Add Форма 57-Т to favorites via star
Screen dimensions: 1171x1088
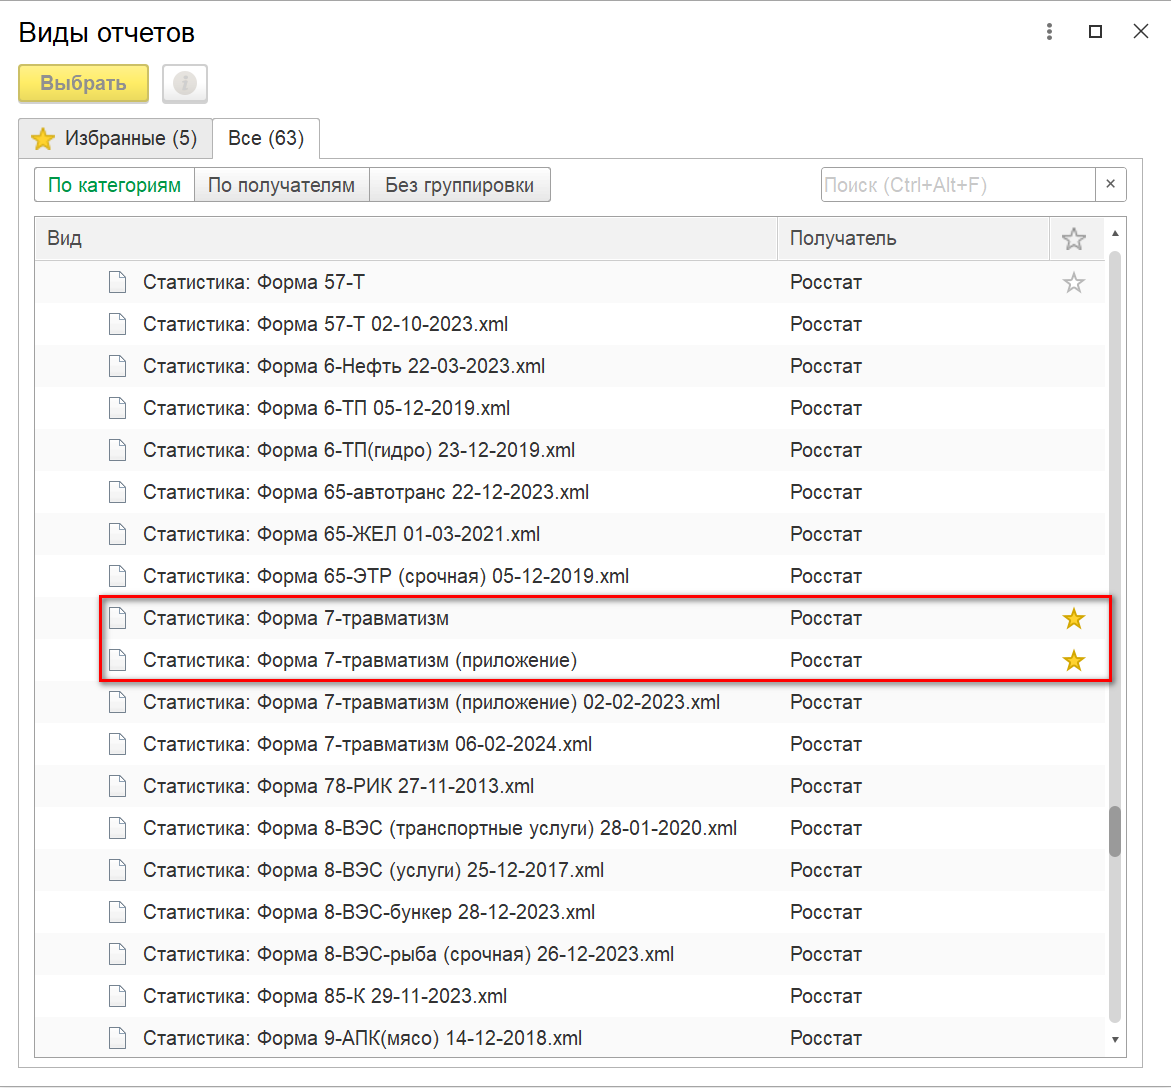point(1073,283)
